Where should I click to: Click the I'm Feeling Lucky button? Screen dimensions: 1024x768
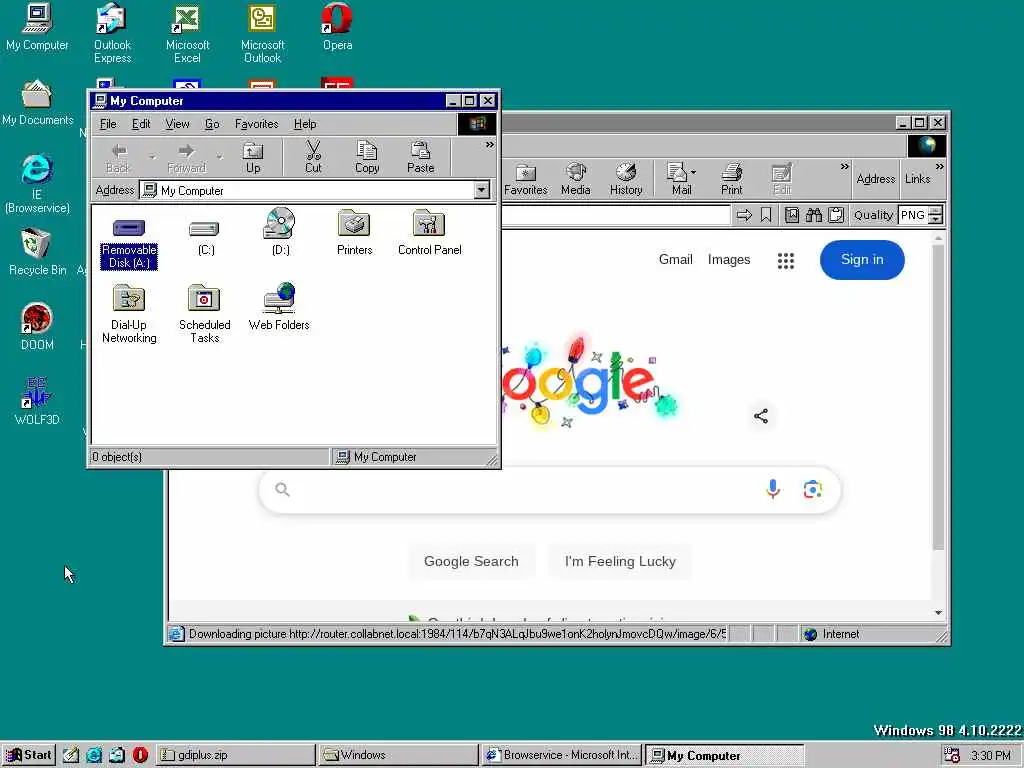coord(620,561)
